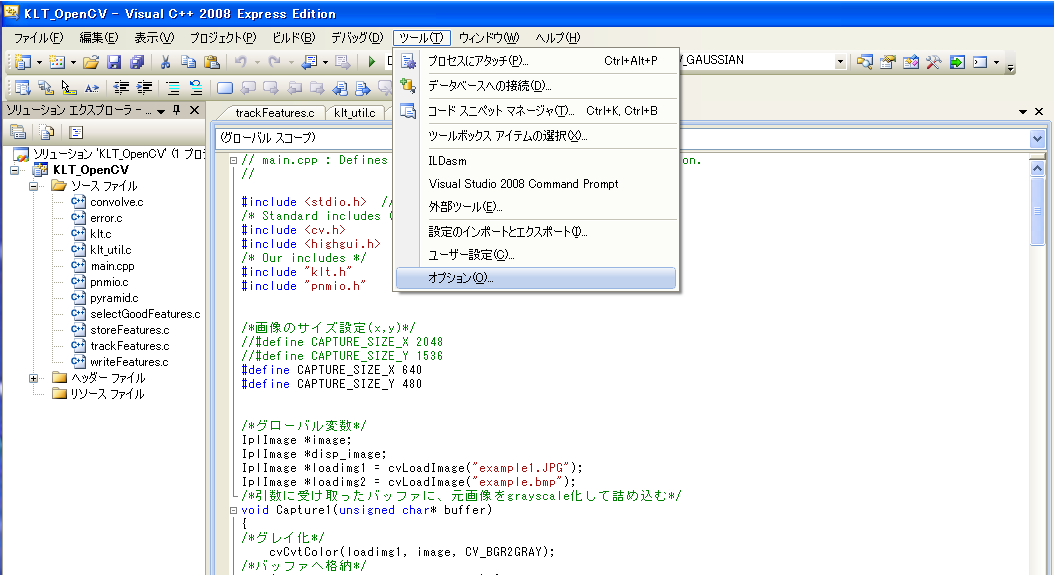Click the Add New Item toolbar icon
This screenshot has height=575, width=1054.
click(x=57, y=62)
